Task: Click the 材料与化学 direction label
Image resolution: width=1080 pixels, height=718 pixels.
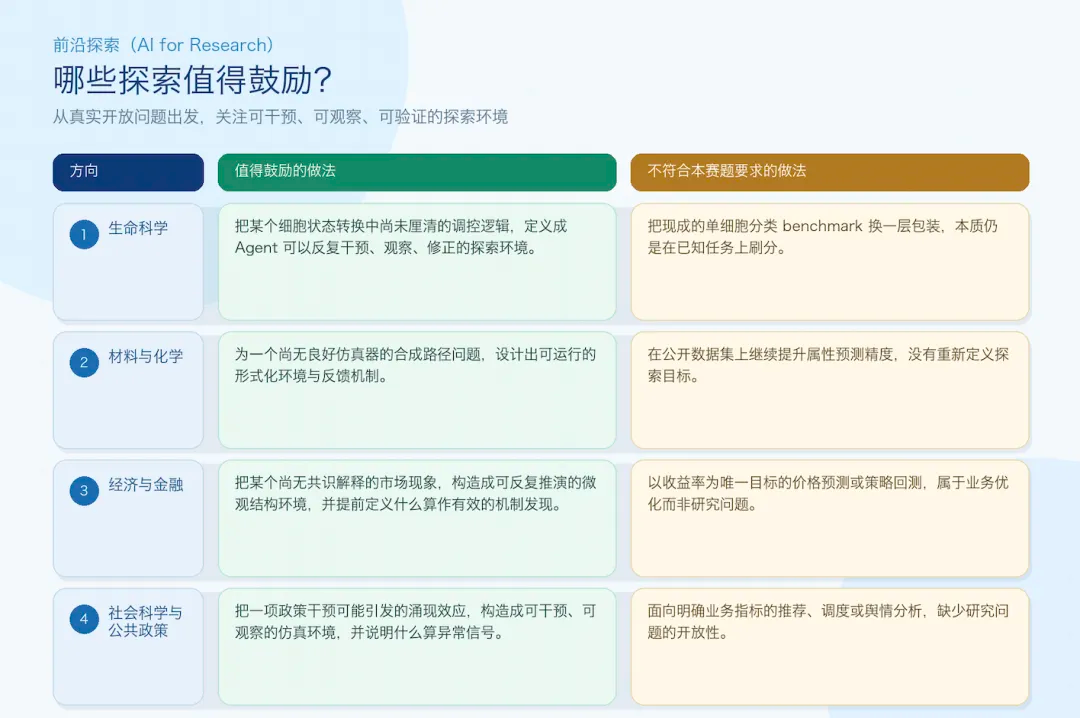Action: pyautogui.click(x=145, y=356)
